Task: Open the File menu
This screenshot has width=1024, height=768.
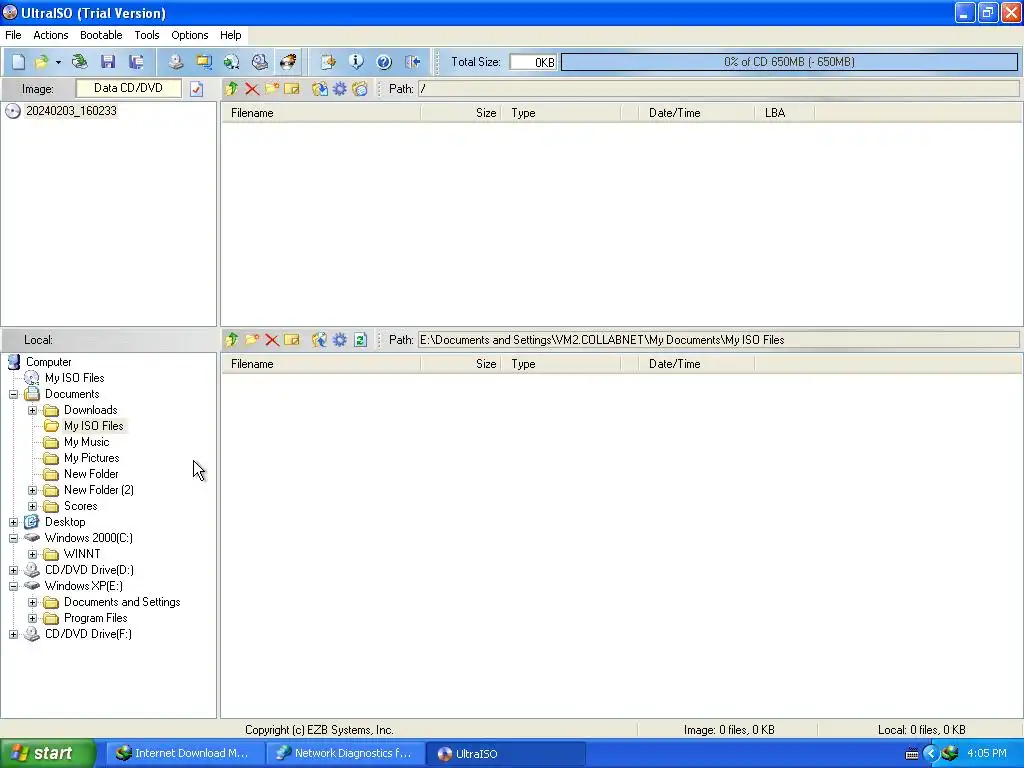Action: [13, 35]
